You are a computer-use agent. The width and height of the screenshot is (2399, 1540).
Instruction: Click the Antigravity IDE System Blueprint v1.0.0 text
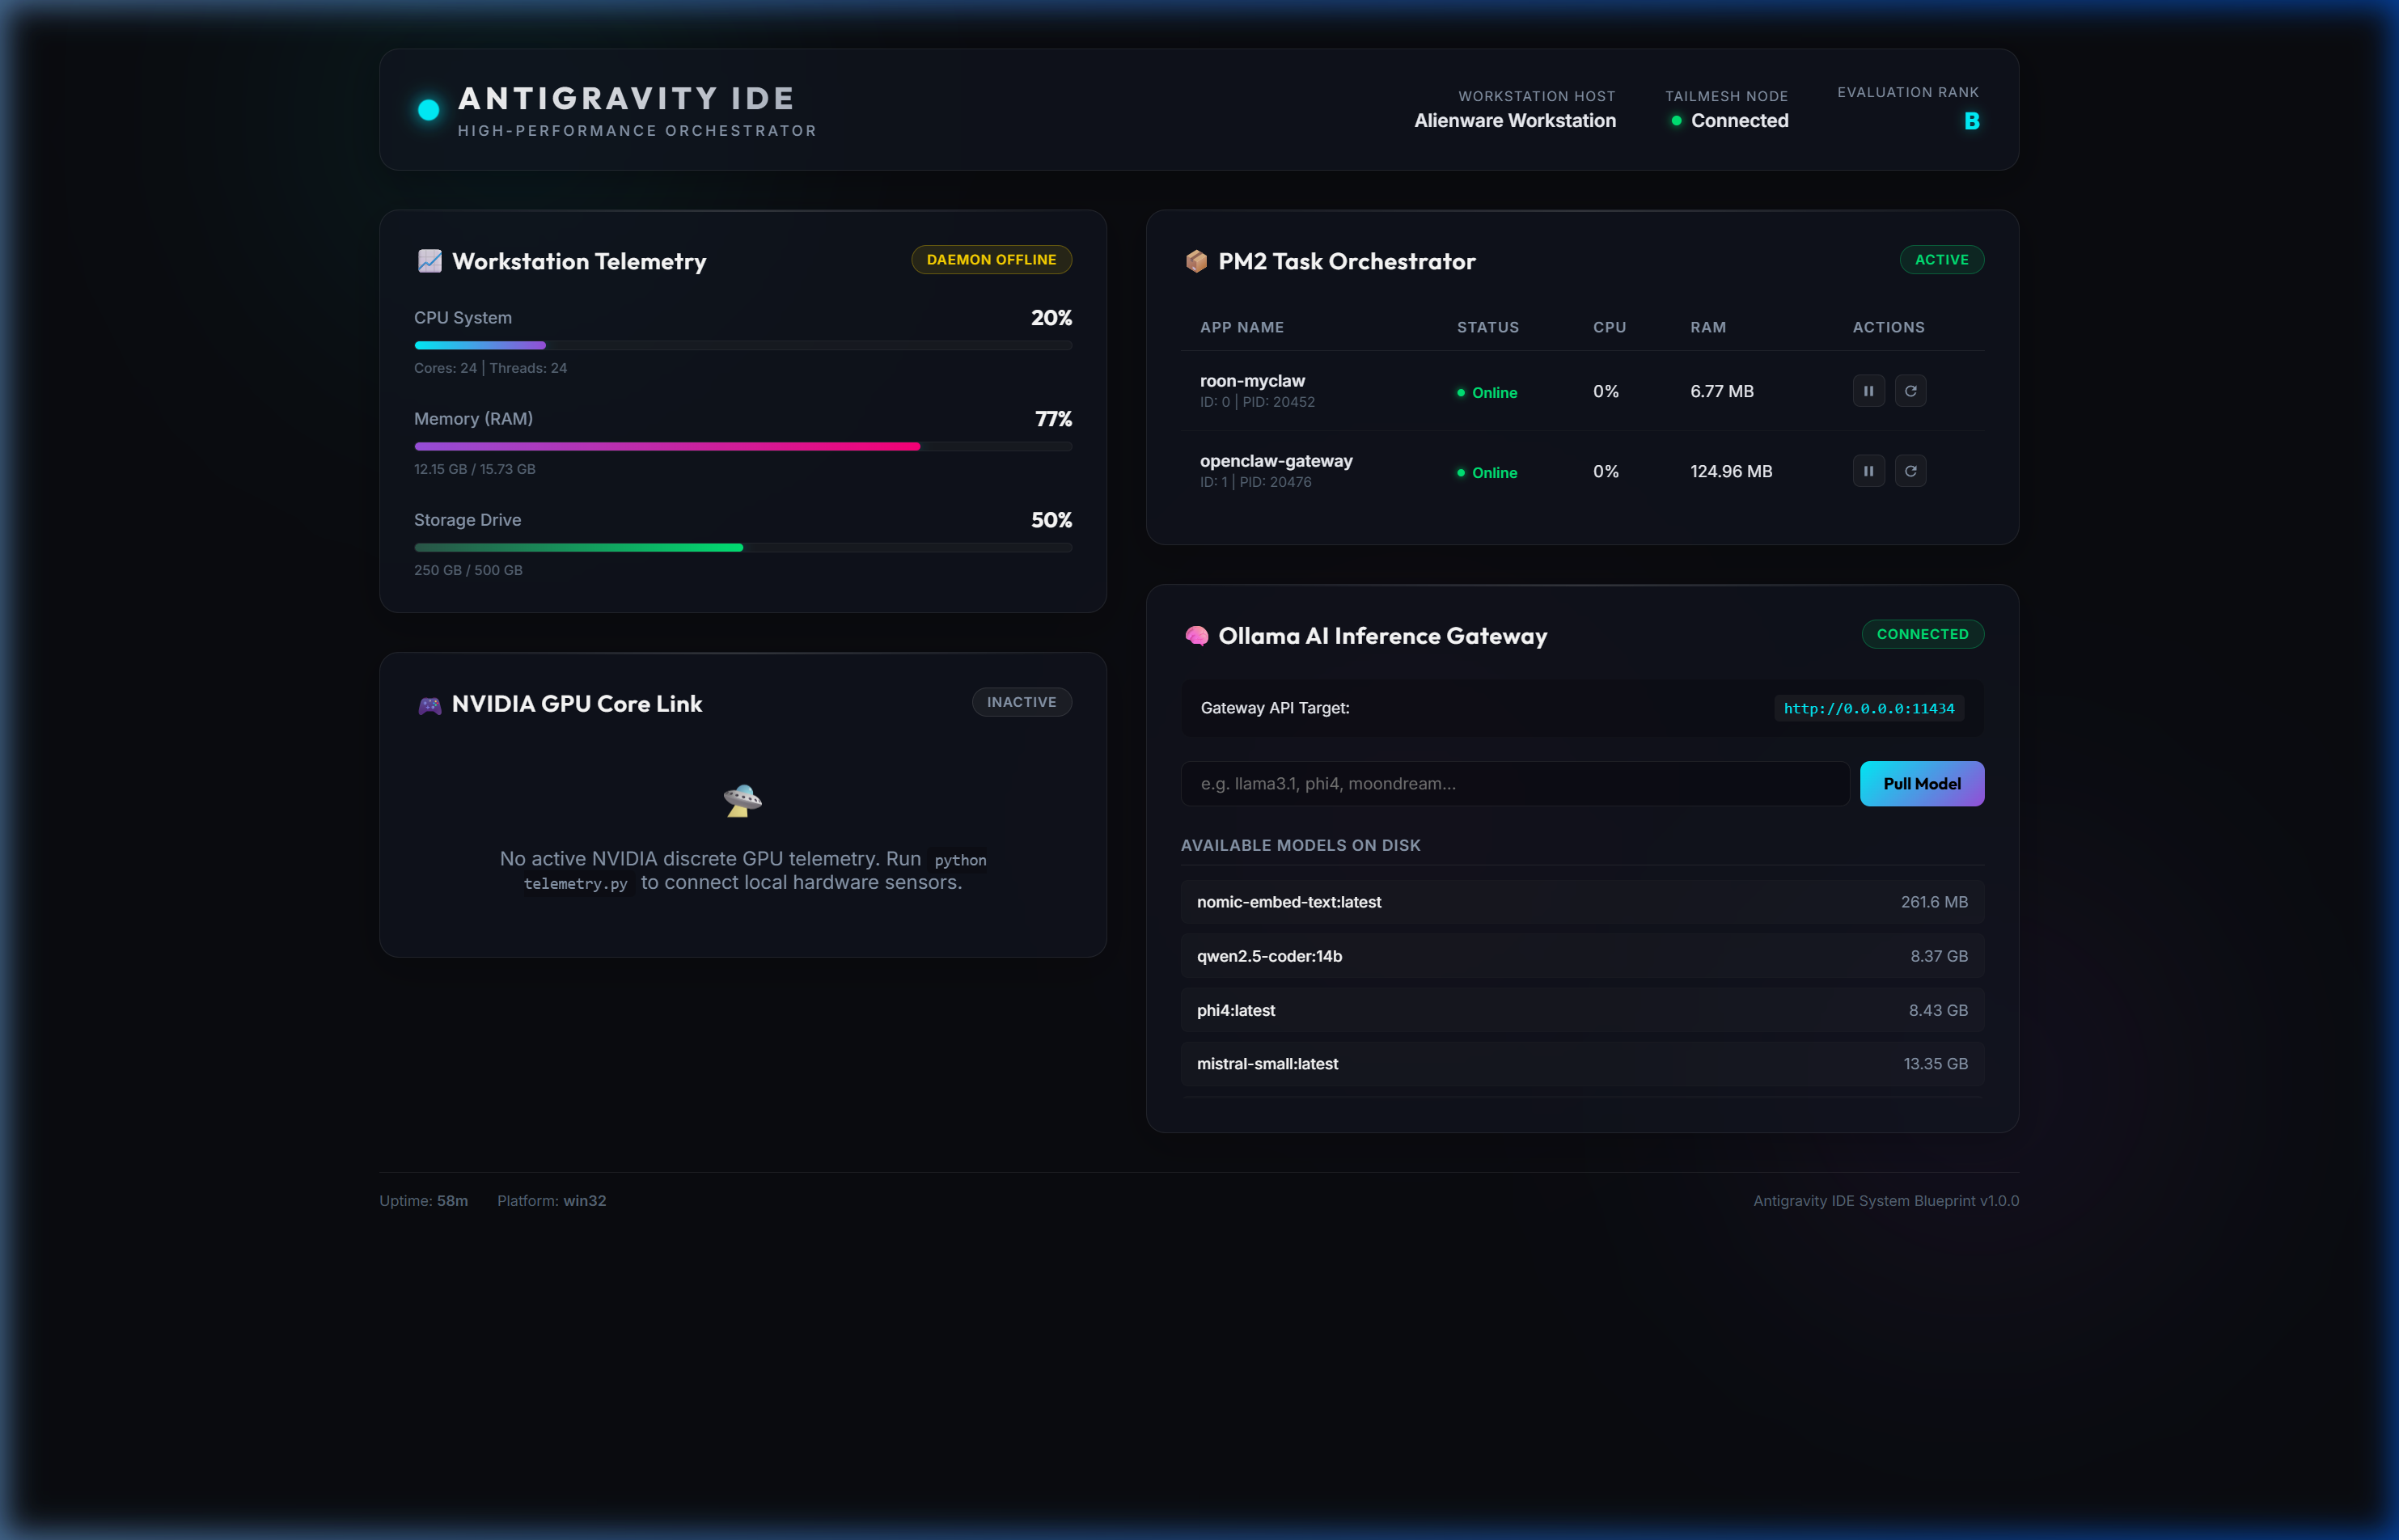(1886, 1201)
